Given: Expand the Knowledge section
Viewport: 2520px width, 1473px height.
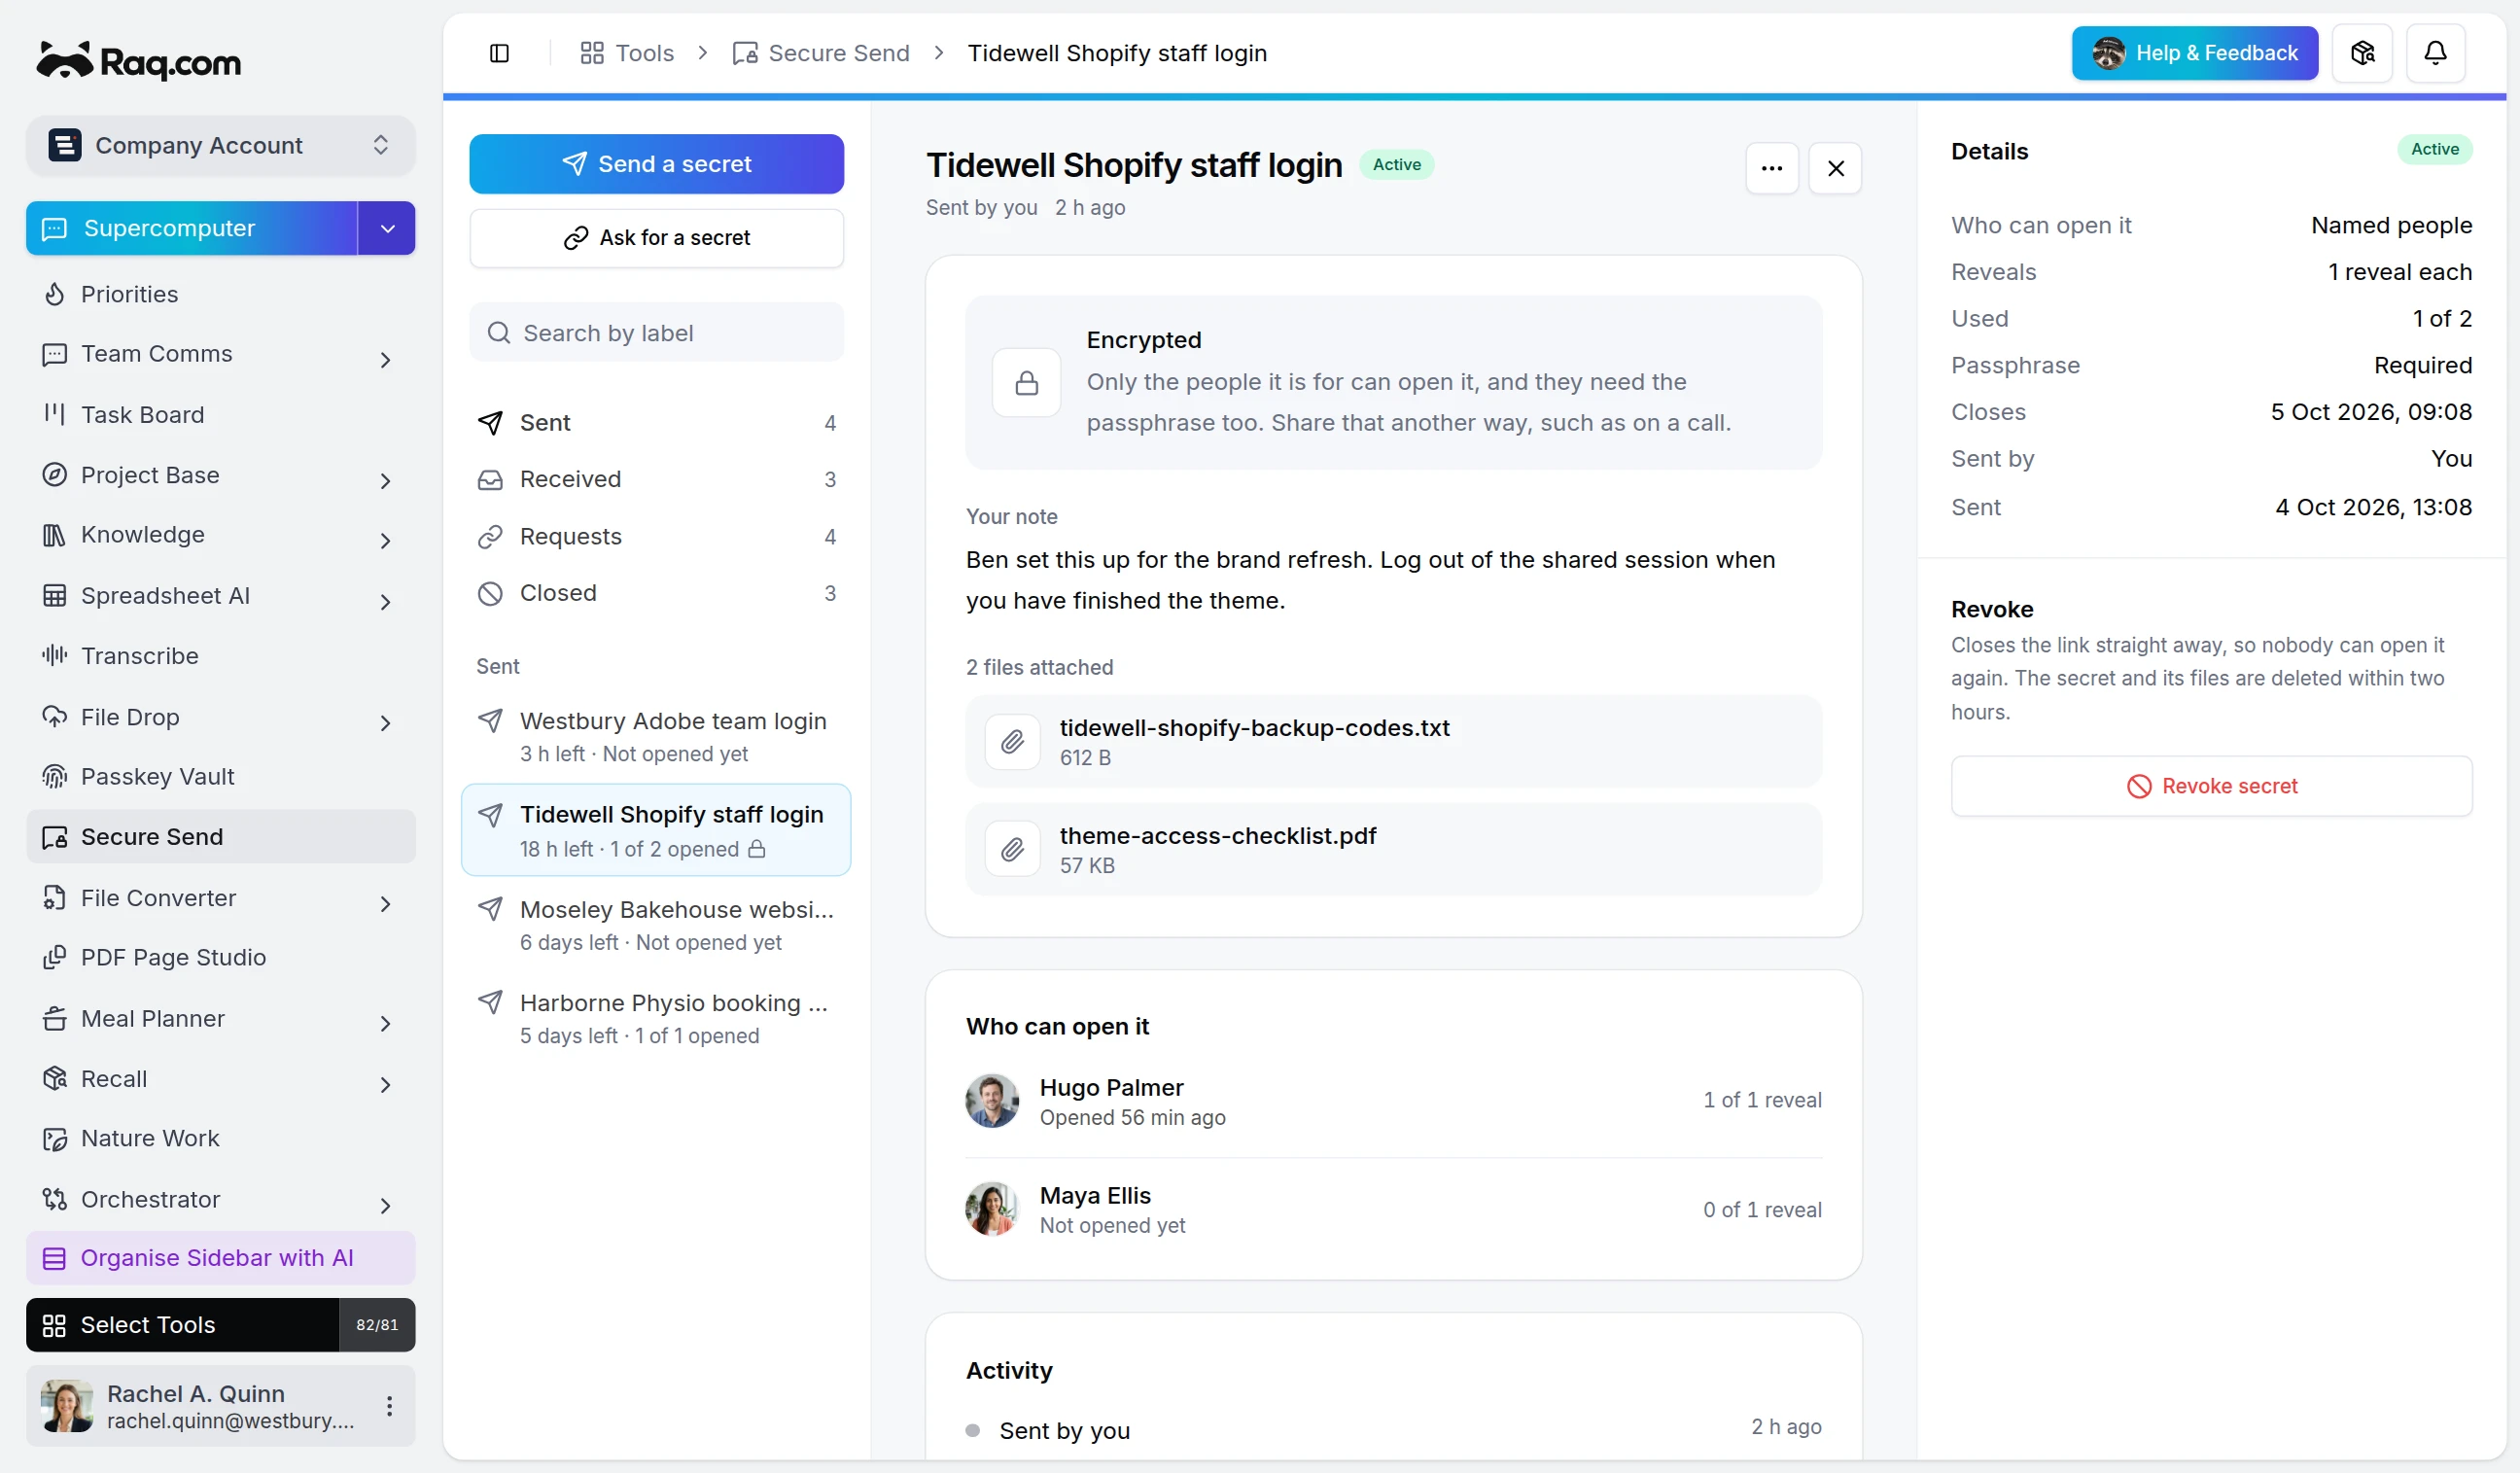Looking at the screenshot, I should click(385, 541).
